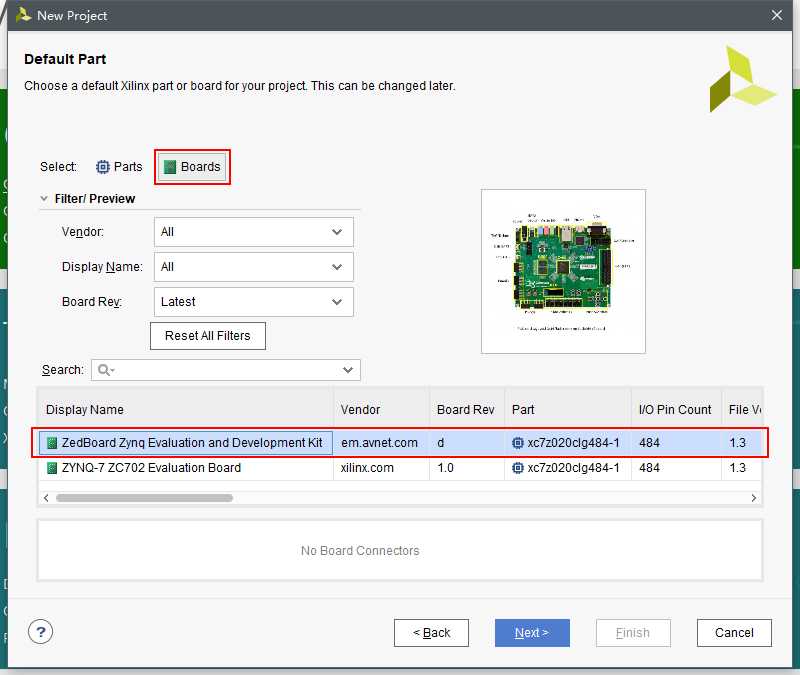Click the board table horizontal scrollbar thumb

[x=144, y=498]
